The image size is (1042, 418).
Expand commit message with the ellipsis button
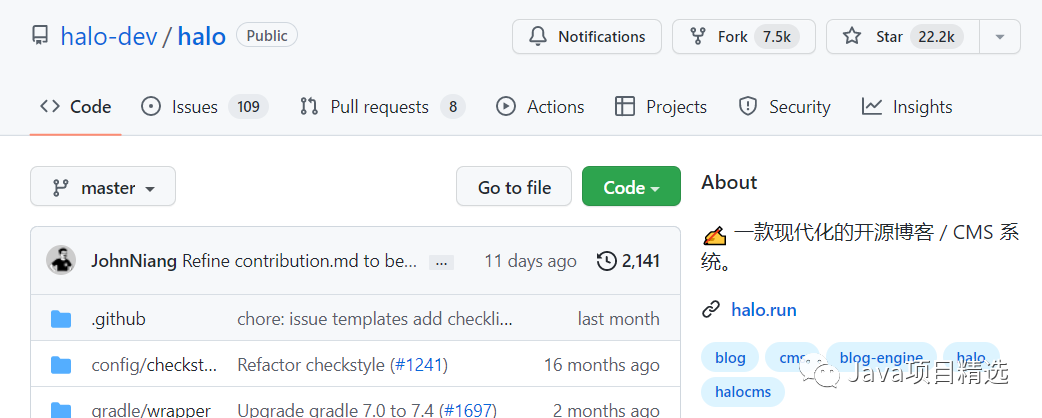tap(441, 262)
